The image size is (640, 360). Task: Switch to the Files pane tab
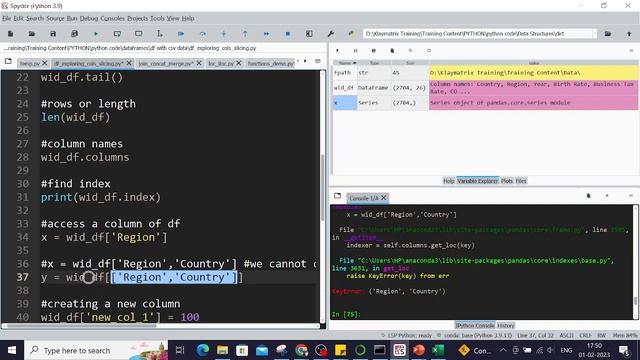coord(521,181)
